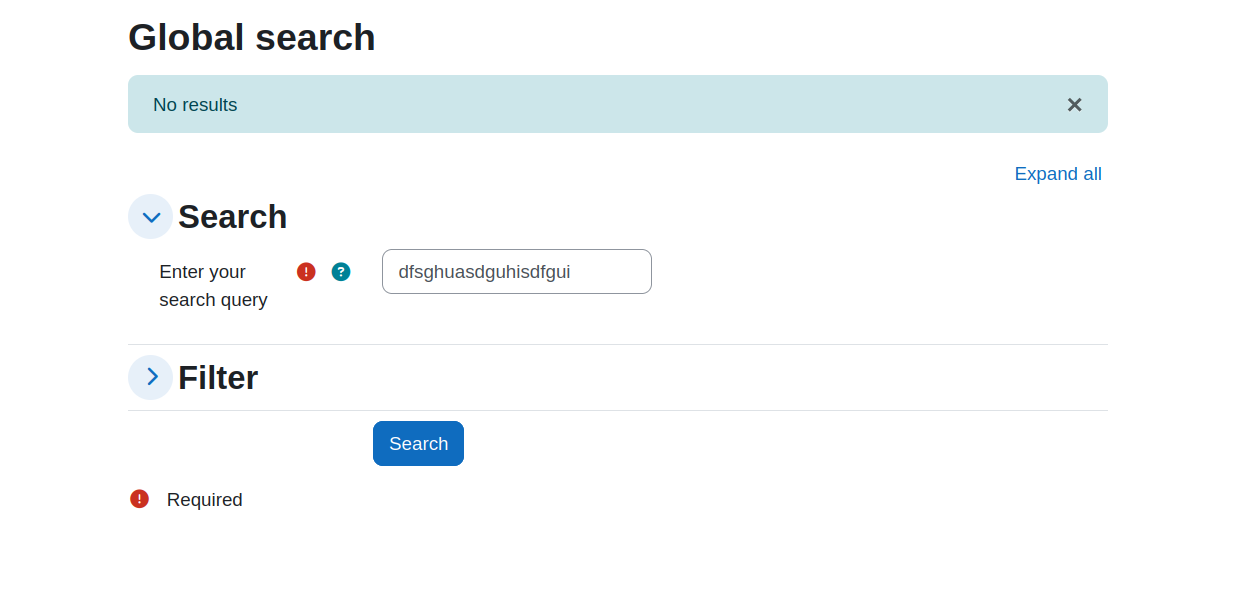Click the Expand all link
Image resolution: width=1236 pixels, height=591 pixels.
[x=1058, y=174]
